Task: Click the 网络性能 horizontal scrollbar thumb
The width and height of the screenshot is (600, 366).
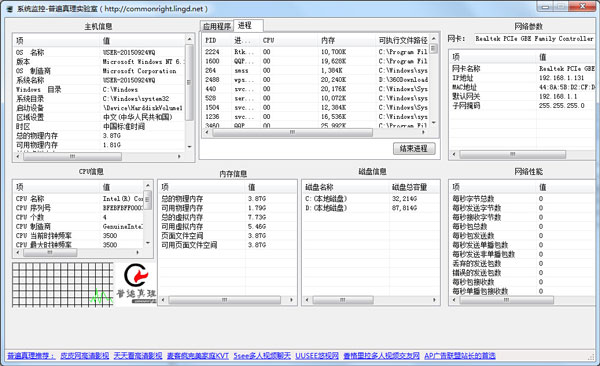Action: click(x=506, y=300)
